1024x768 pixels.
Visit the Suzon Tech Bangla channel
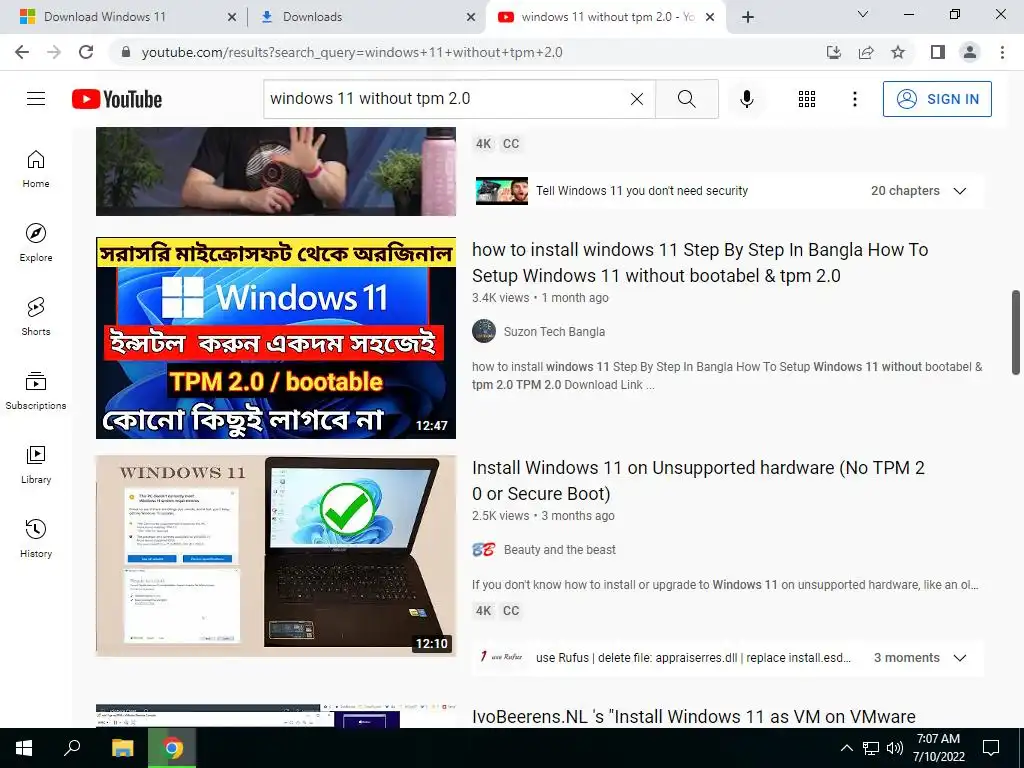click(x=554, y=332)
